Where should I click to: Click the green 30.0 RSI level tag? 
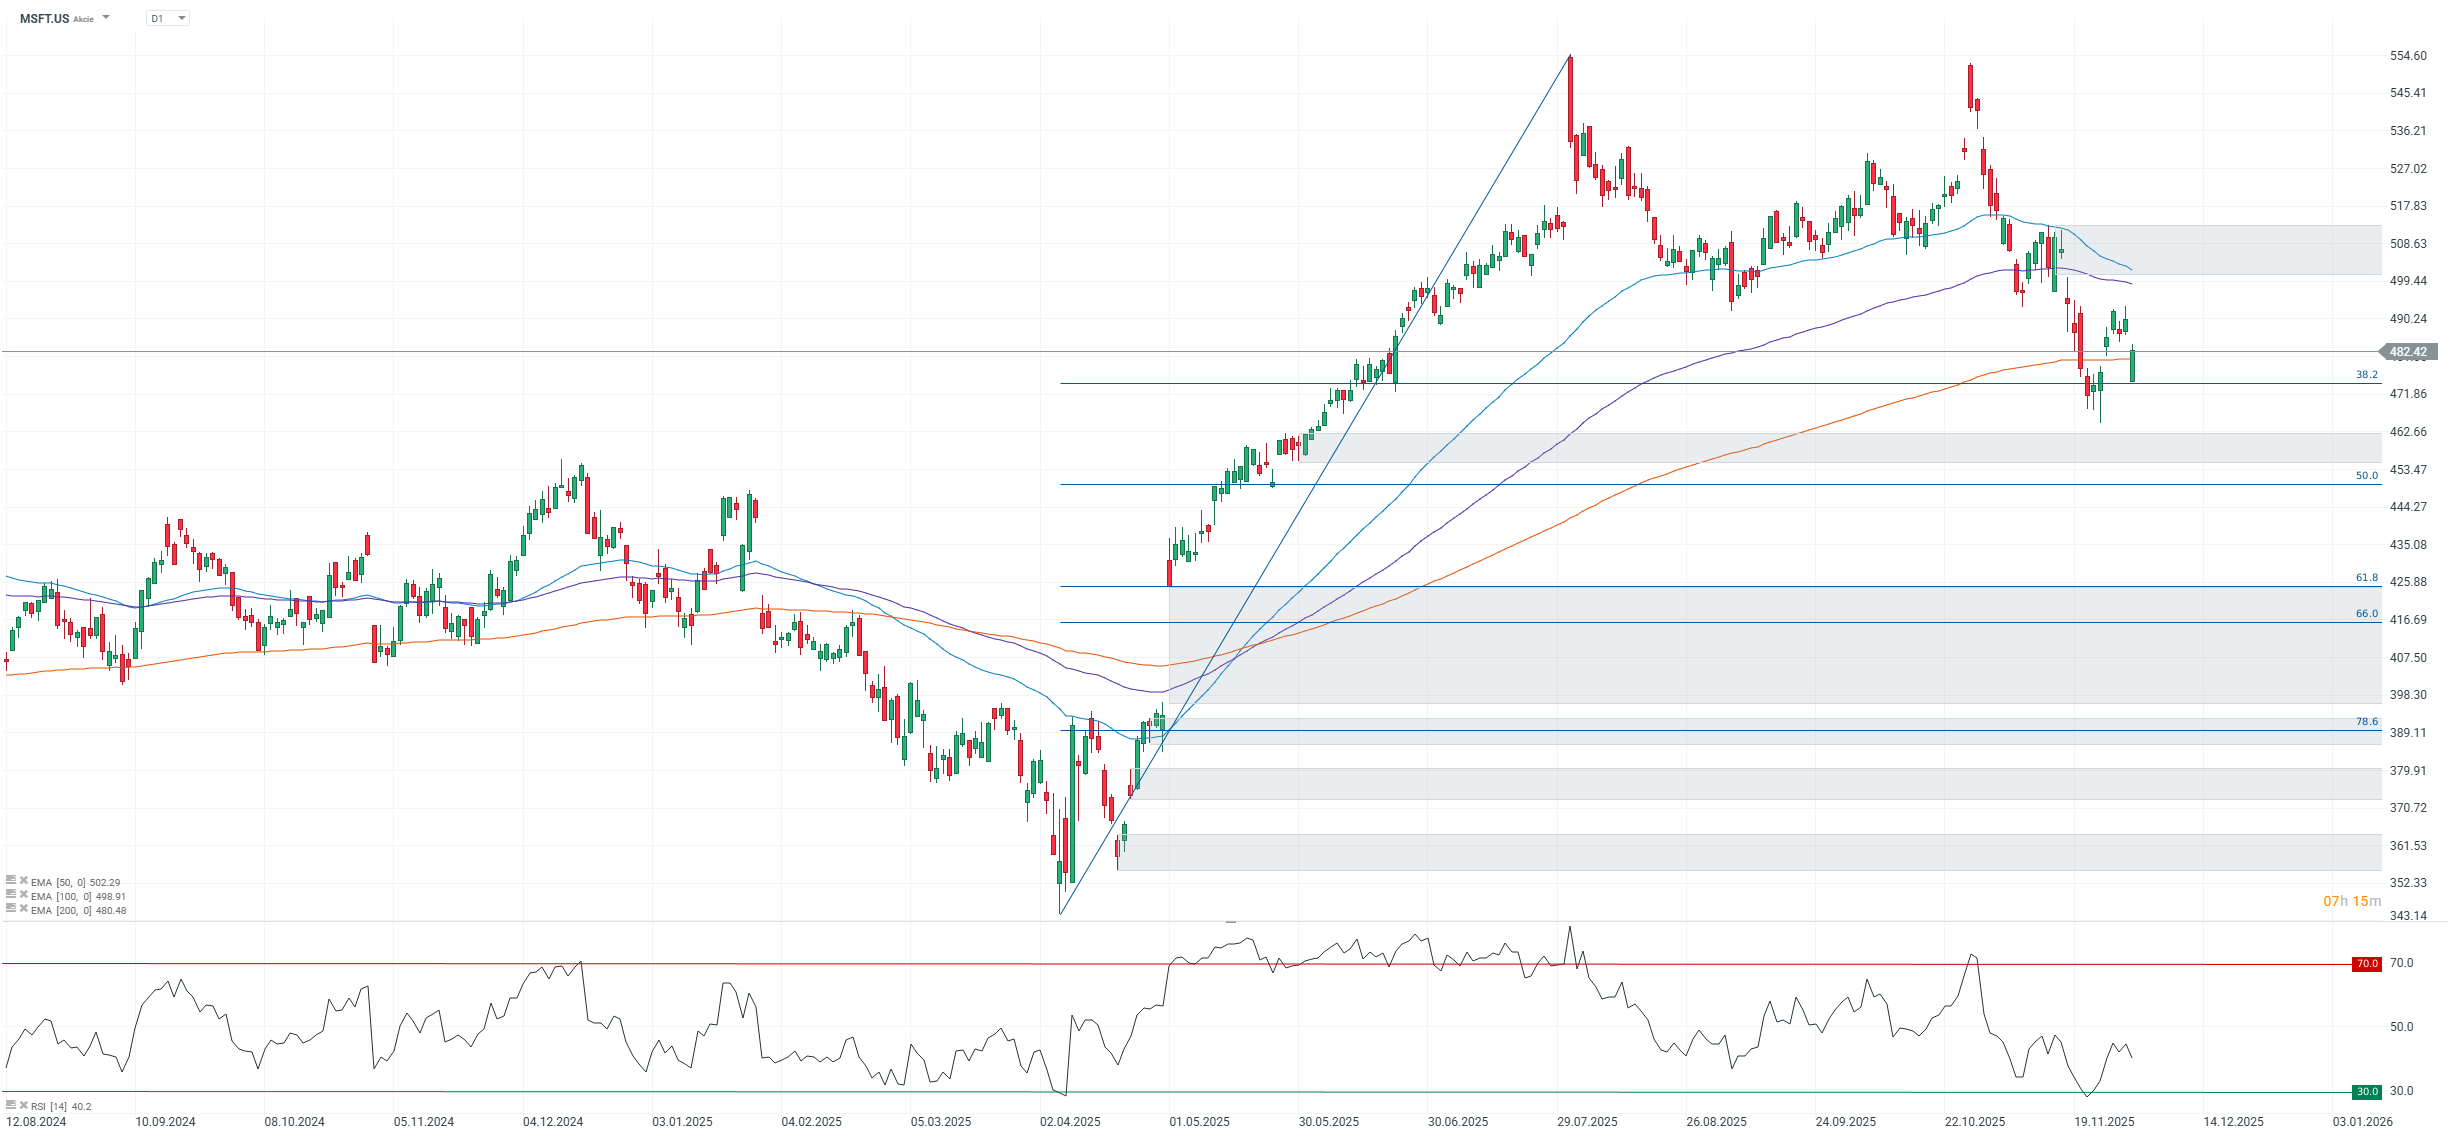[x=2366, y=1092]
